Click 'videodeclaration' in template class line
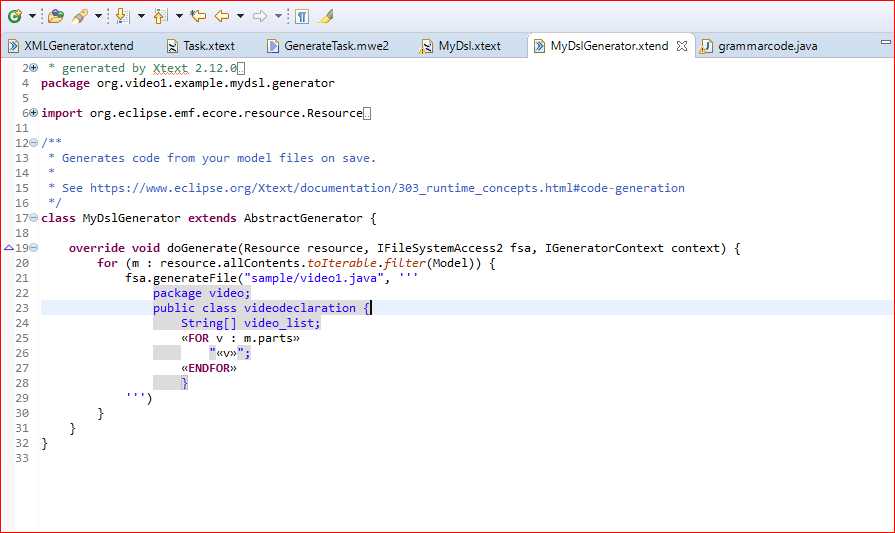 (300, 308)
